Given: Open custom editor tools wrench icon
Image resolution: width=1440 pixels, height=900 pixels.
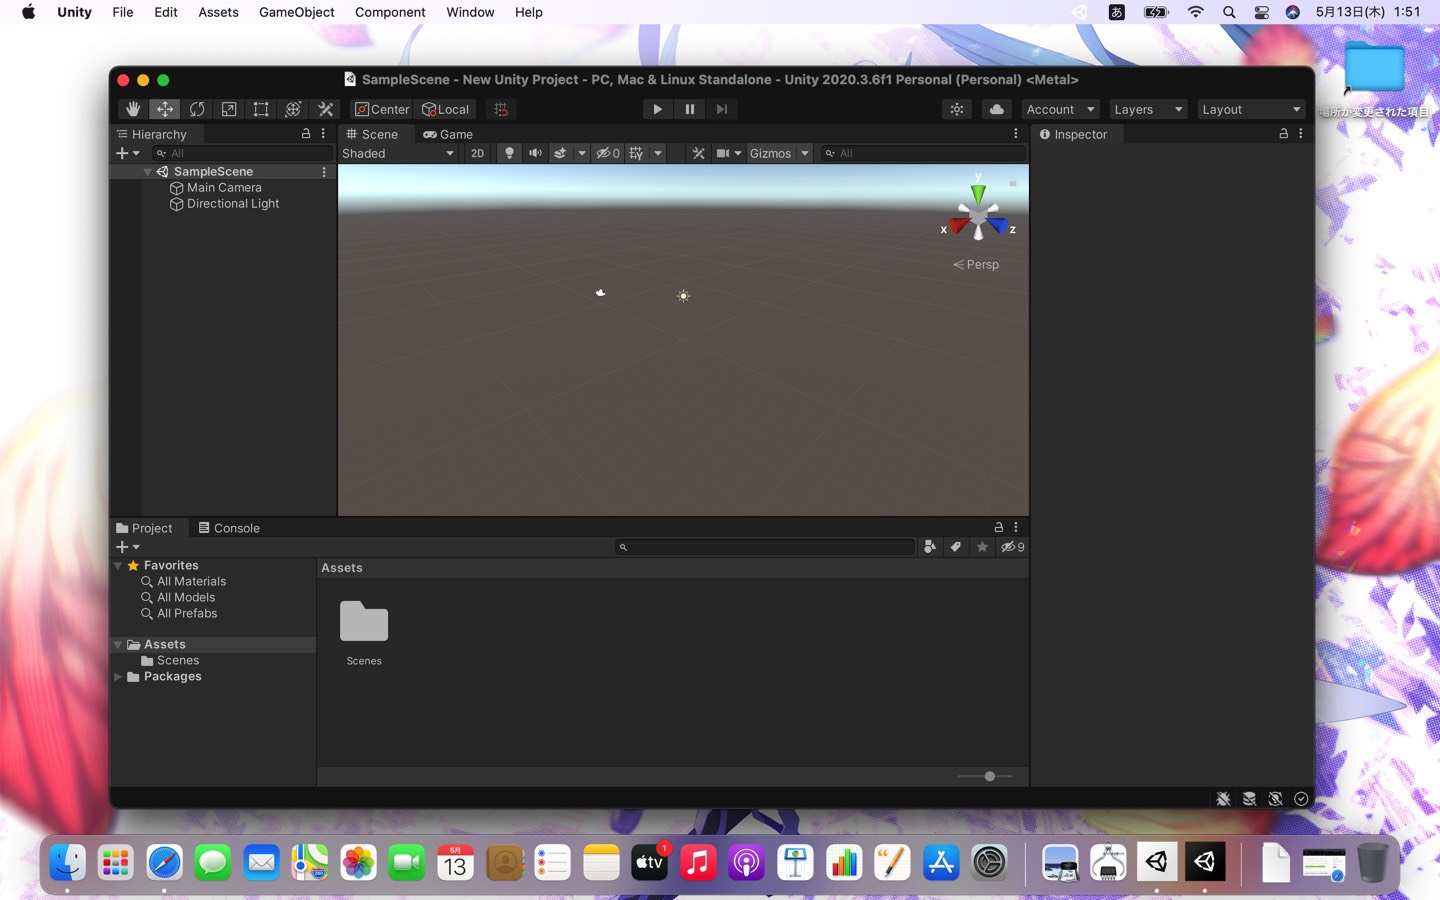Looking at the screenshot, I should click(325, 109).
